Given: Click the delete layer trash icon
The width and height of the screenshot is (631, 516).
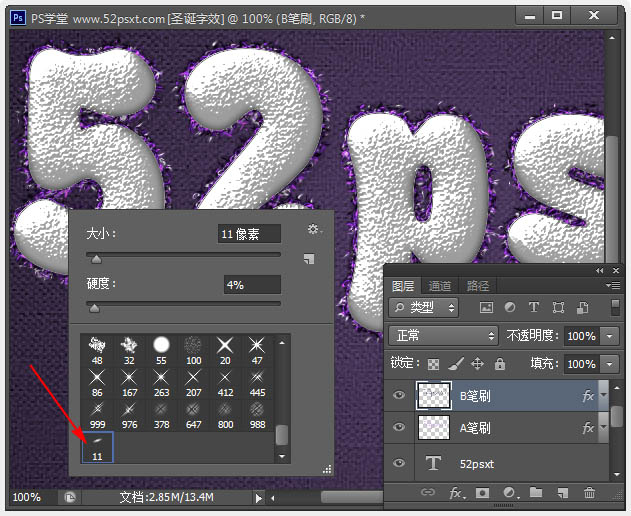Looking at the screenshot, I should click(589, 493).
